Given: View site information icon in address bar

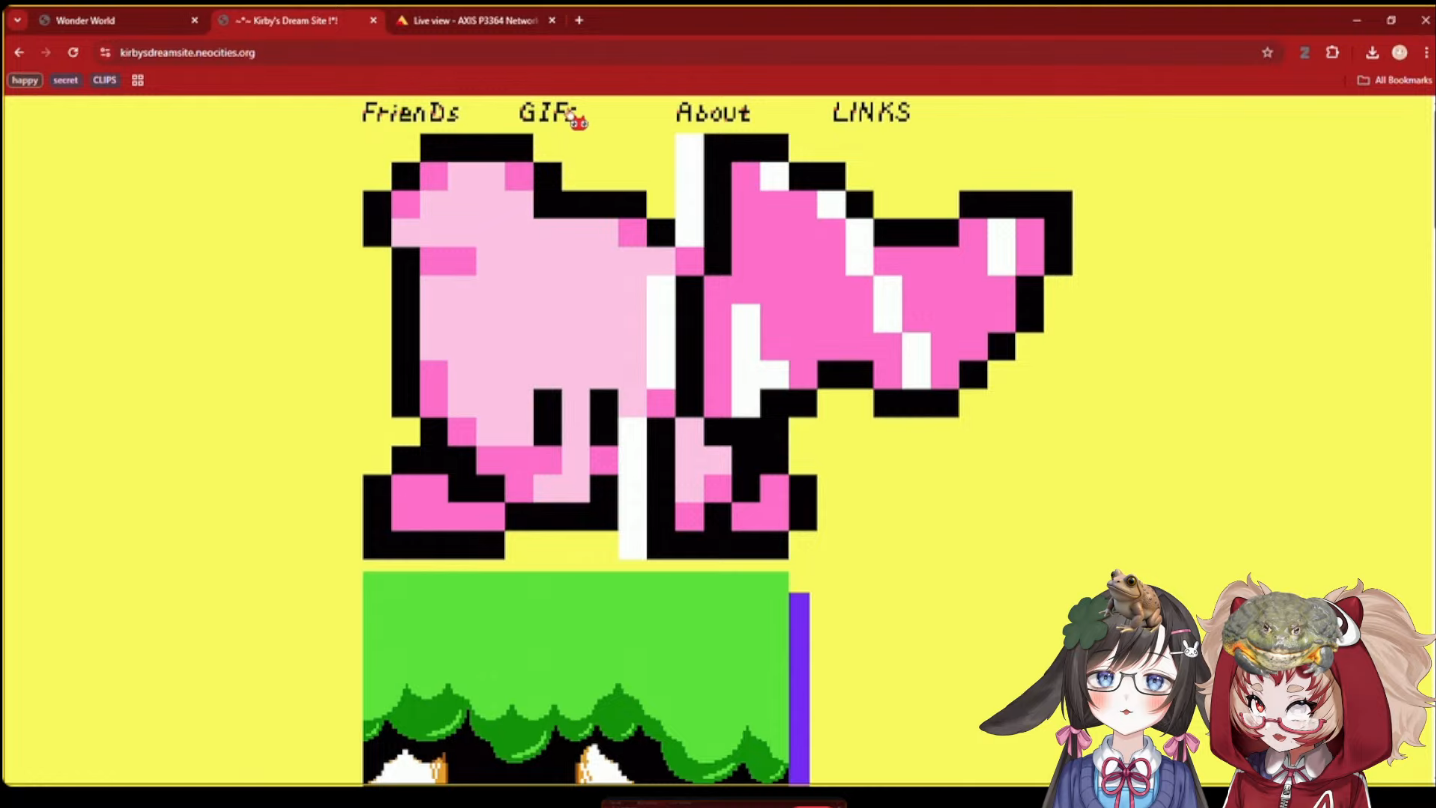Looking at the screenshot, I should pos(105,53).
